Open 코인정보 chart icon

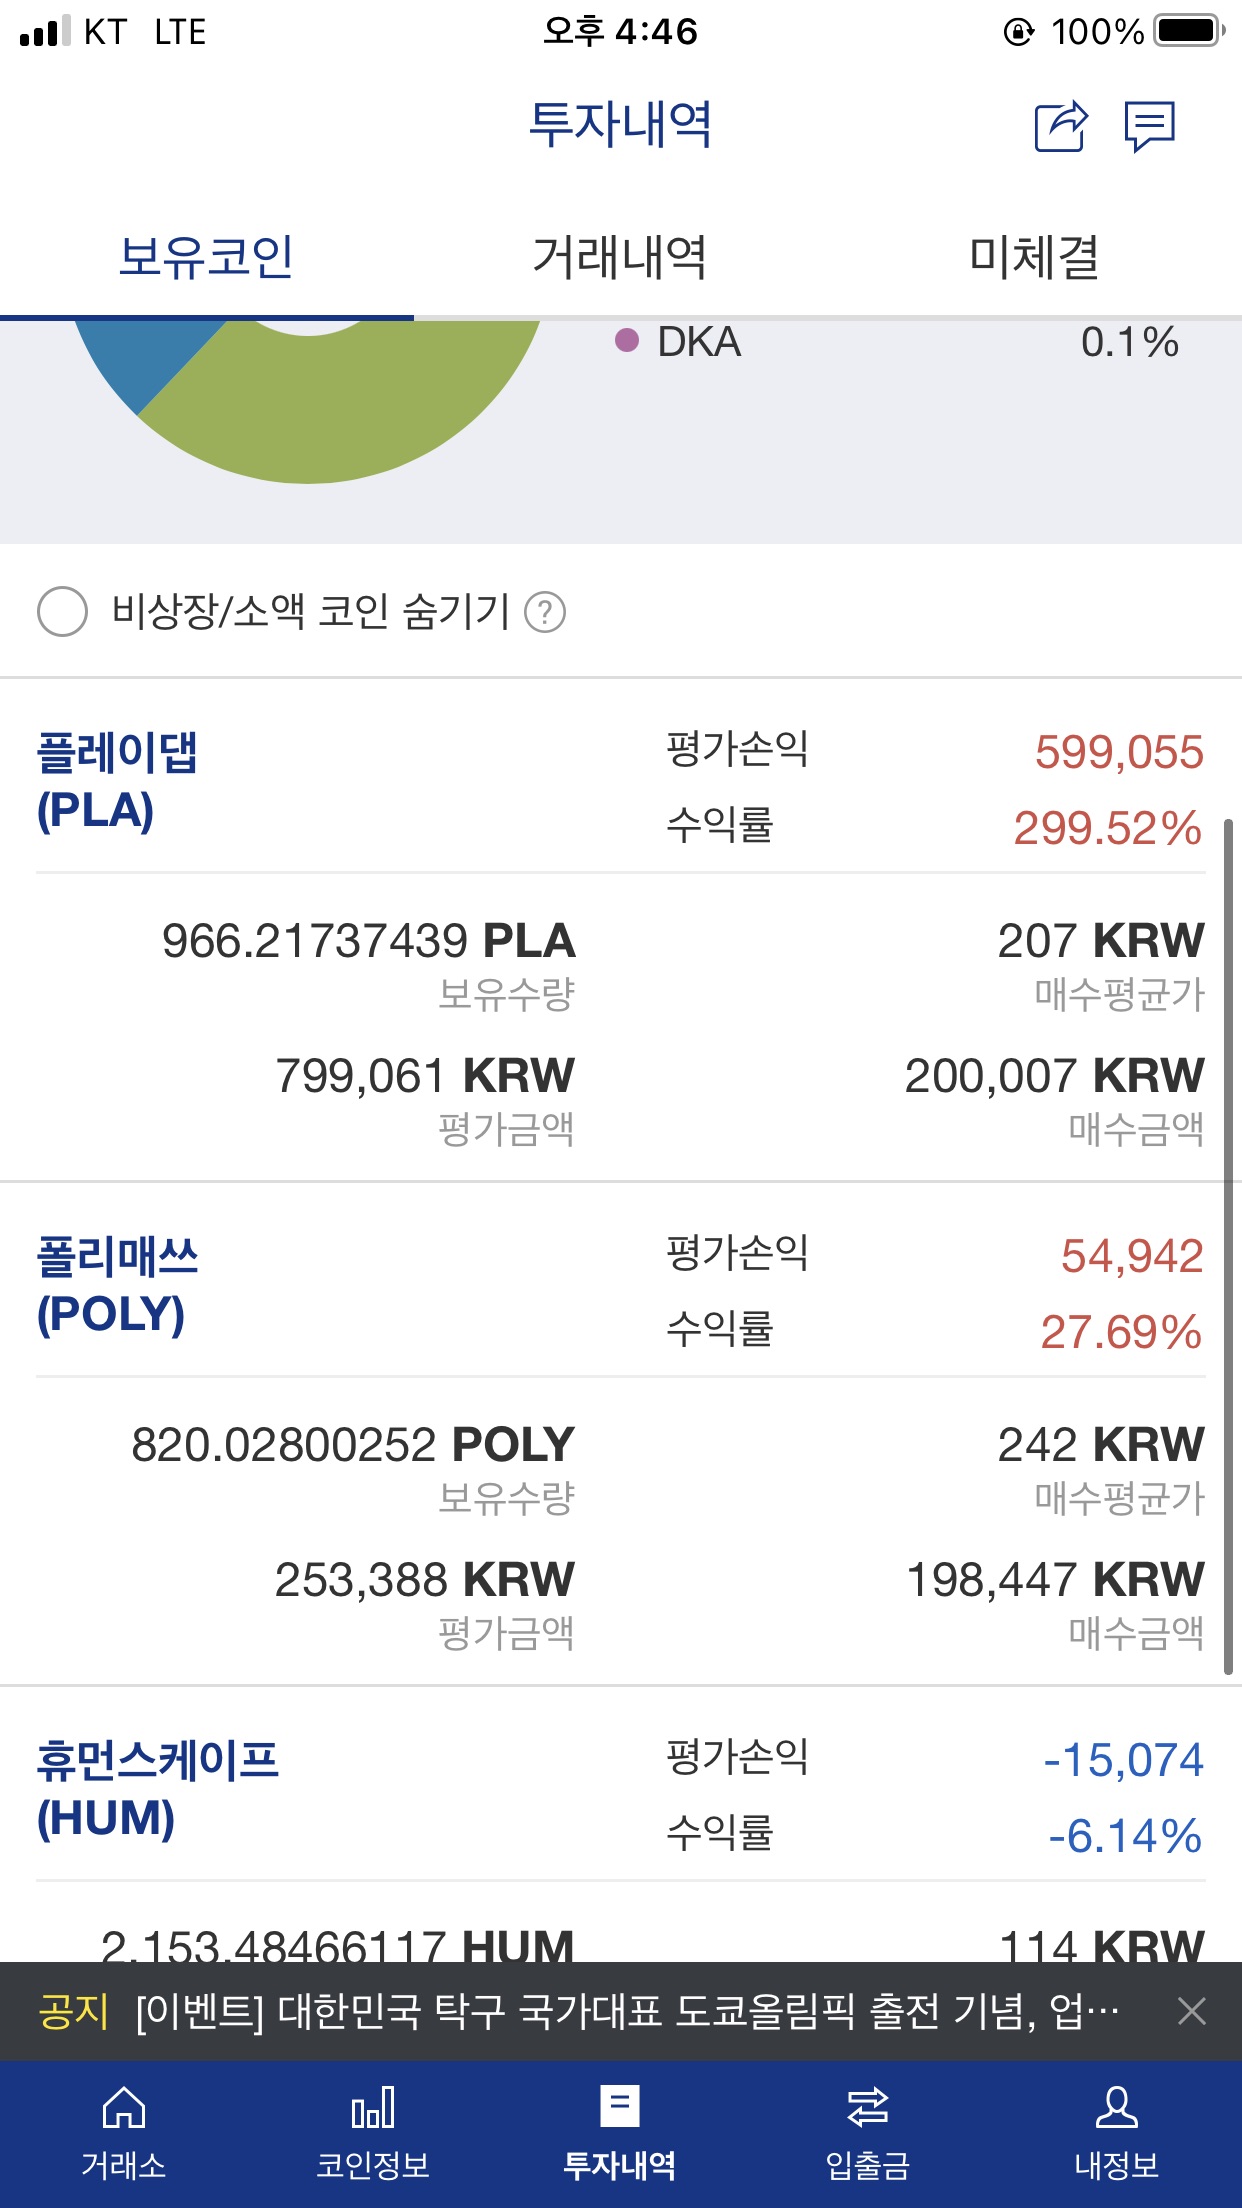point(373,2108)
